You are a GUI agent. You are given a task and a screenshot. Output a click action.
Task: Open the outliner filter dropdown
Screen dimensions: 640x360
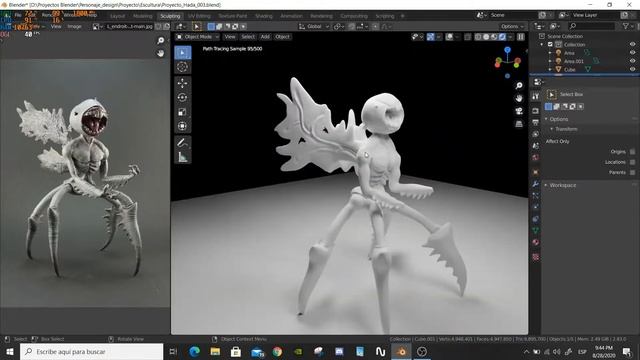[x=628, y=26]
